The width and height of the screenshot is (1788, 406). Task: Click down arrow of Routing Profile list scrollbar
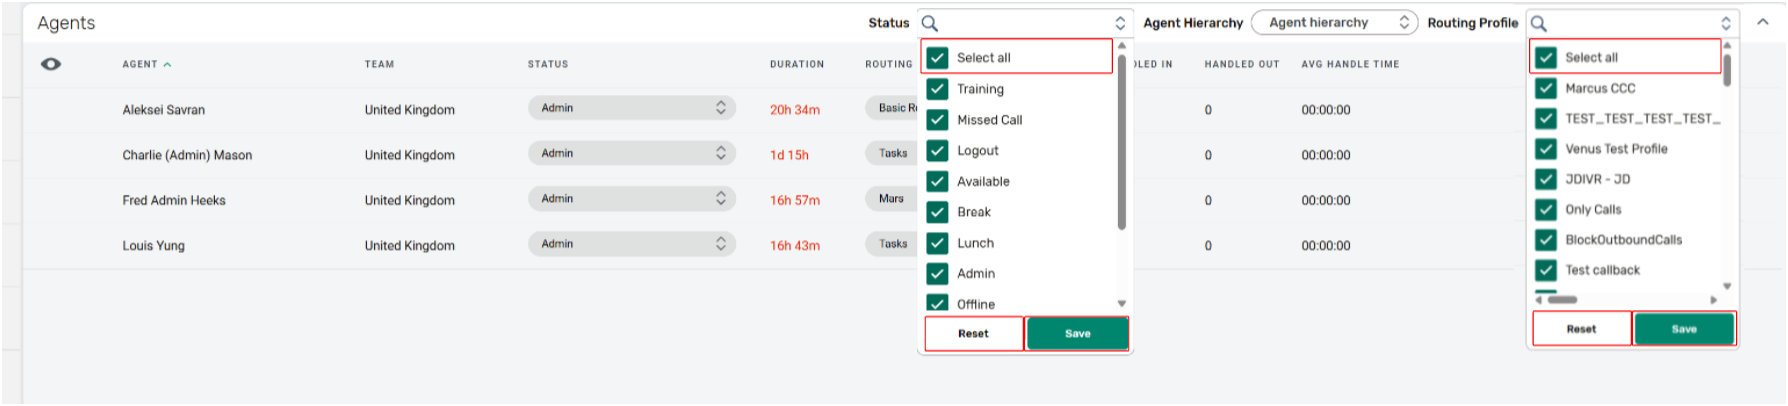tap(1727, 287)
